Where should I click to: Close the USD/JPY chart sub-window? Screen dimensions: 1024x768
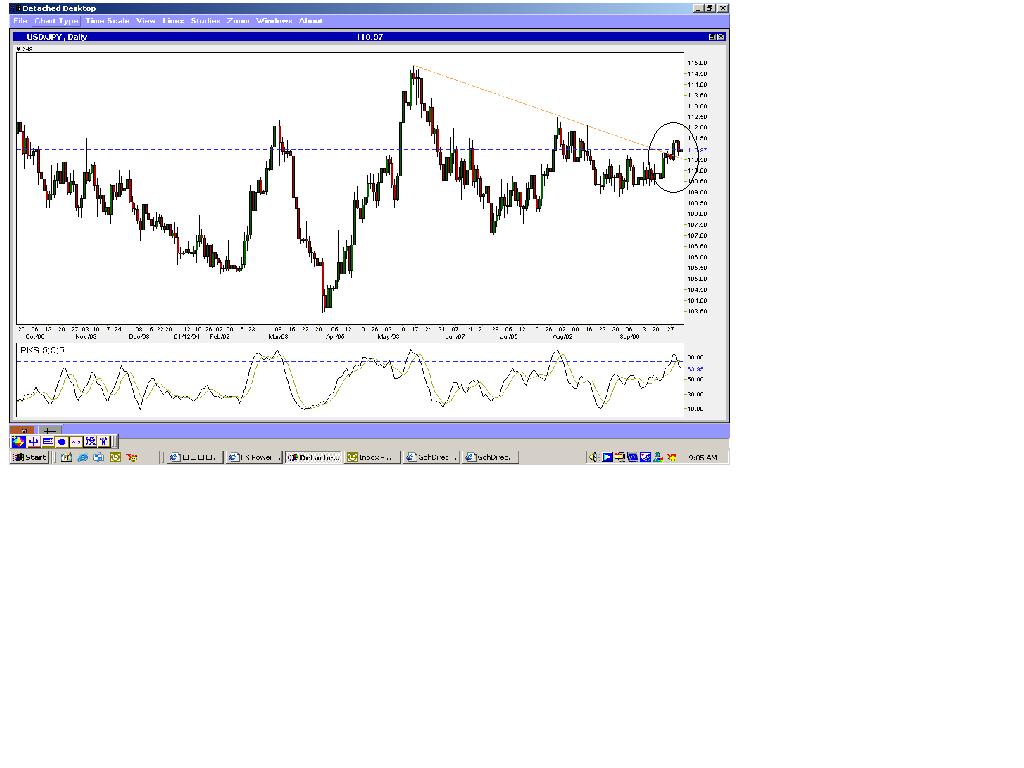(x=720, y=37)
